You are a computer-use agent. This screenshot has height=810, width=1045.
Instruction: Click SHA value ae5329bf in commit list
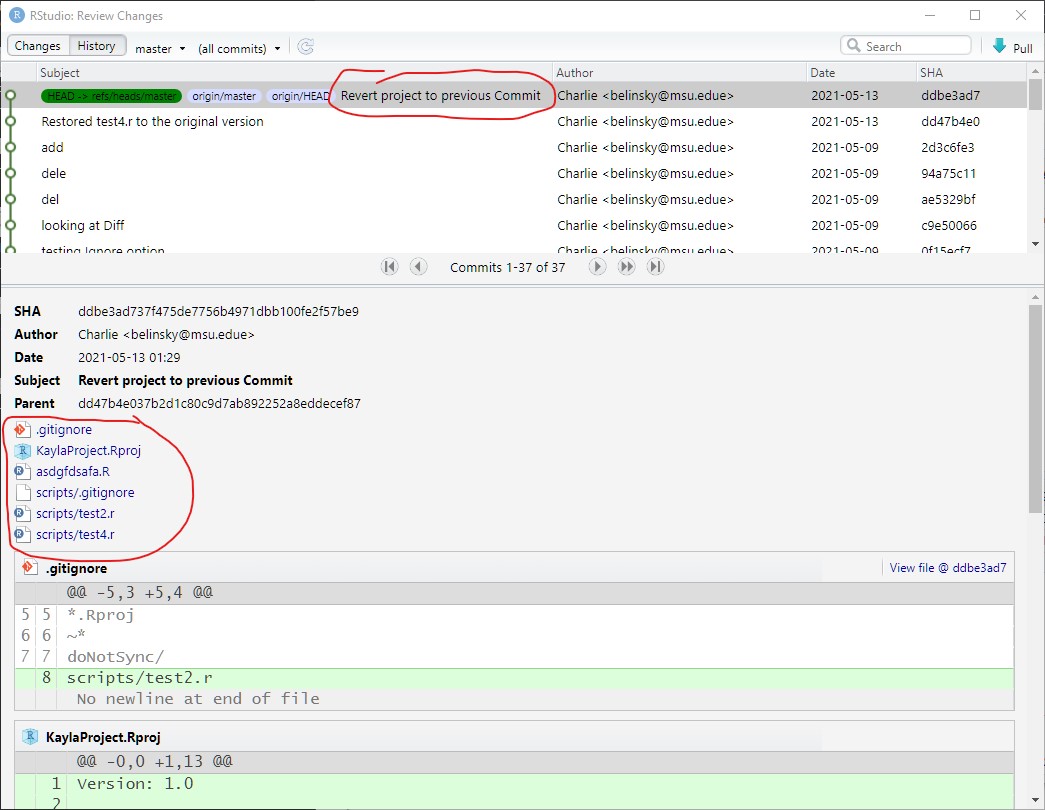click(948, 199)
